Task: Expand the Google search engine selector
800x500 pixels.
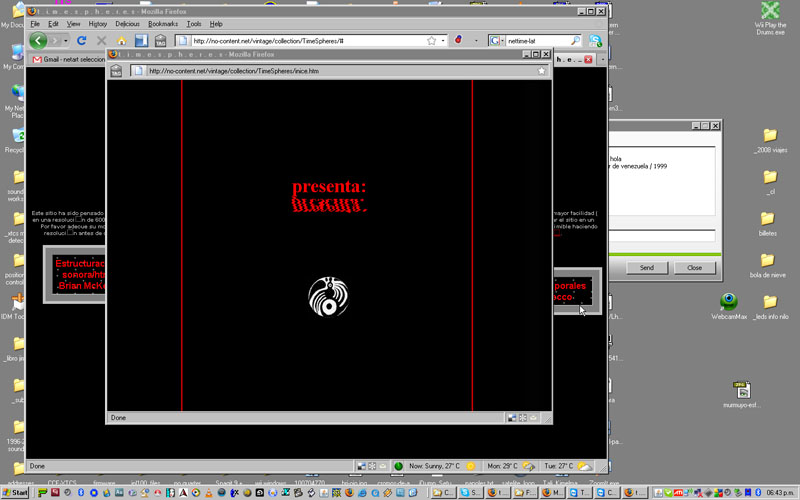Action: tap(497, 41)
